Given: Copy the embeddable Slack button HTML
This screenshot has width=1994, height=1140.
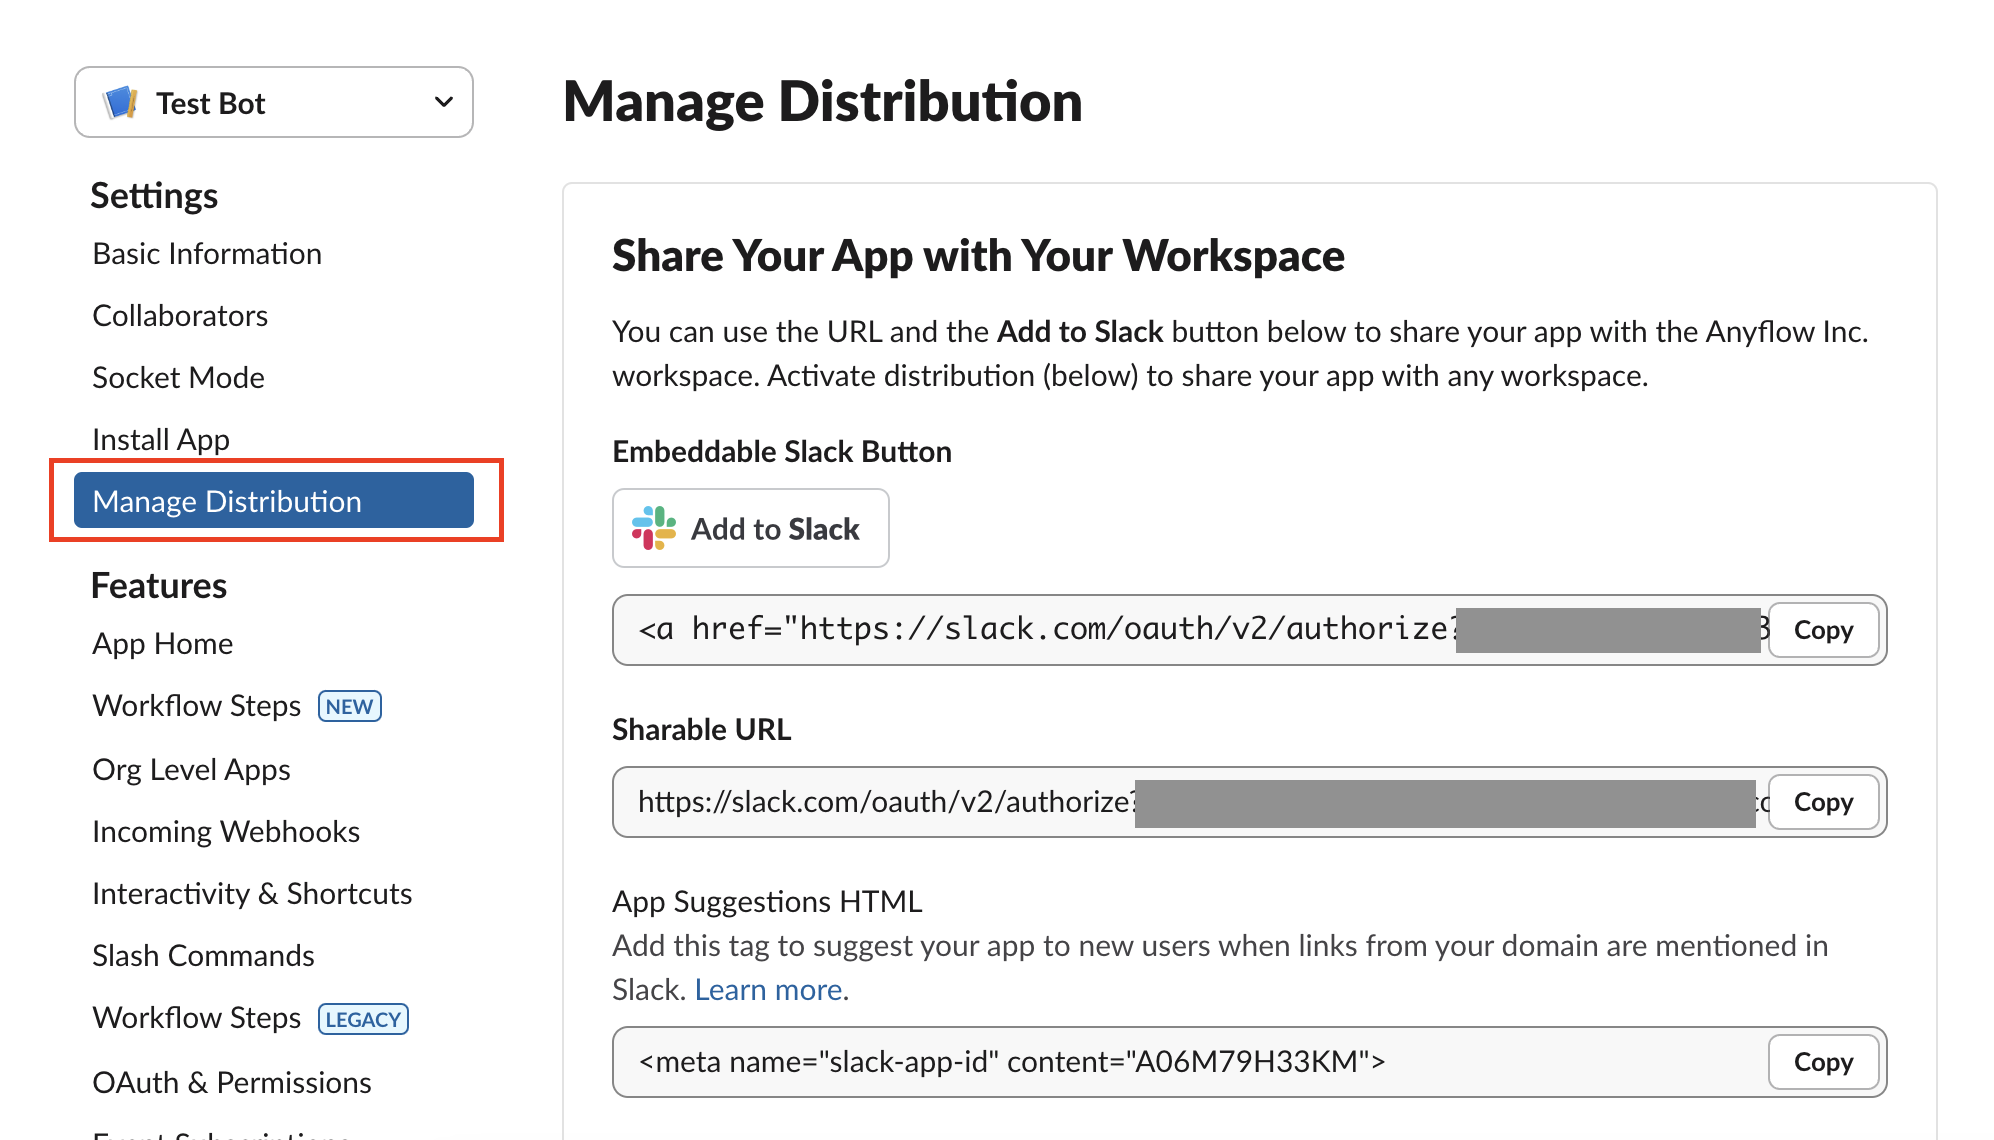Looking at the screenshot, I should pos(1822,630).
